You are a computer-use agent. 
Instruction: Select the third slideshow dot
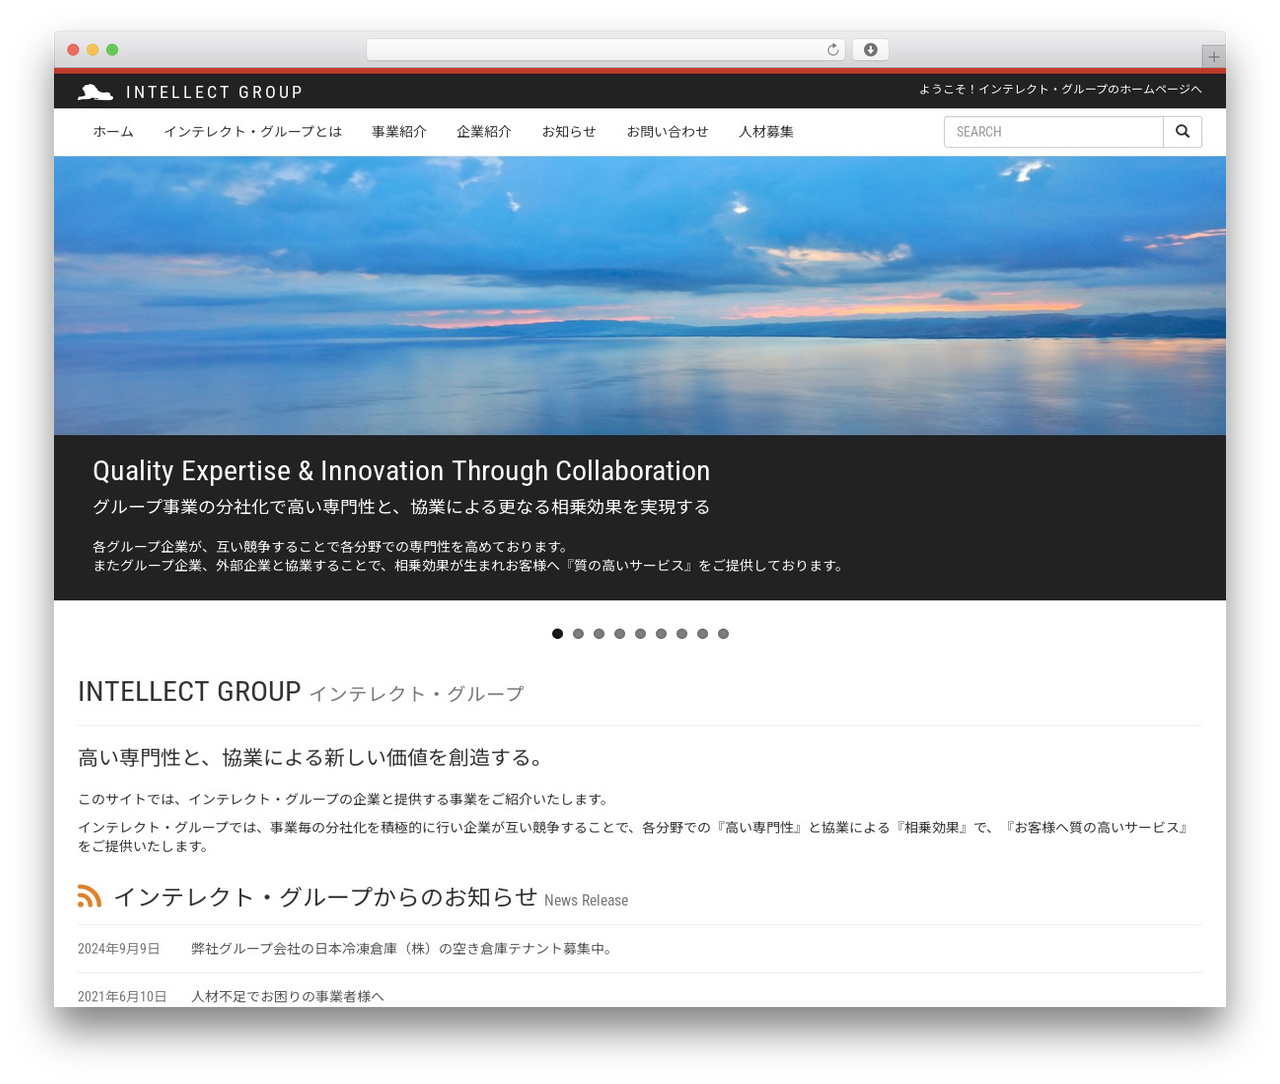599,634
